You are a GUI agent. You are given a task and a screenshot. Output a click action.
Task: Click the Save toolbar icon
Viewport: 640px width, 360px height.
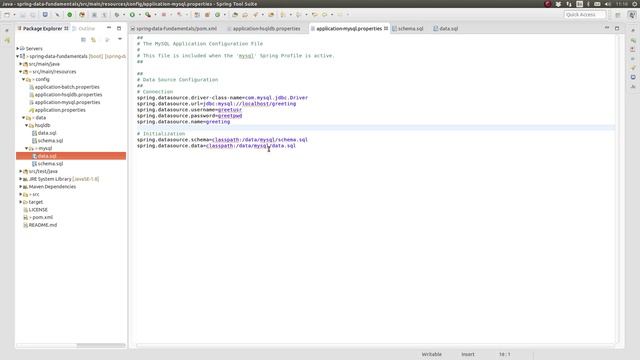pyautogui.click(x=23, y=15)
